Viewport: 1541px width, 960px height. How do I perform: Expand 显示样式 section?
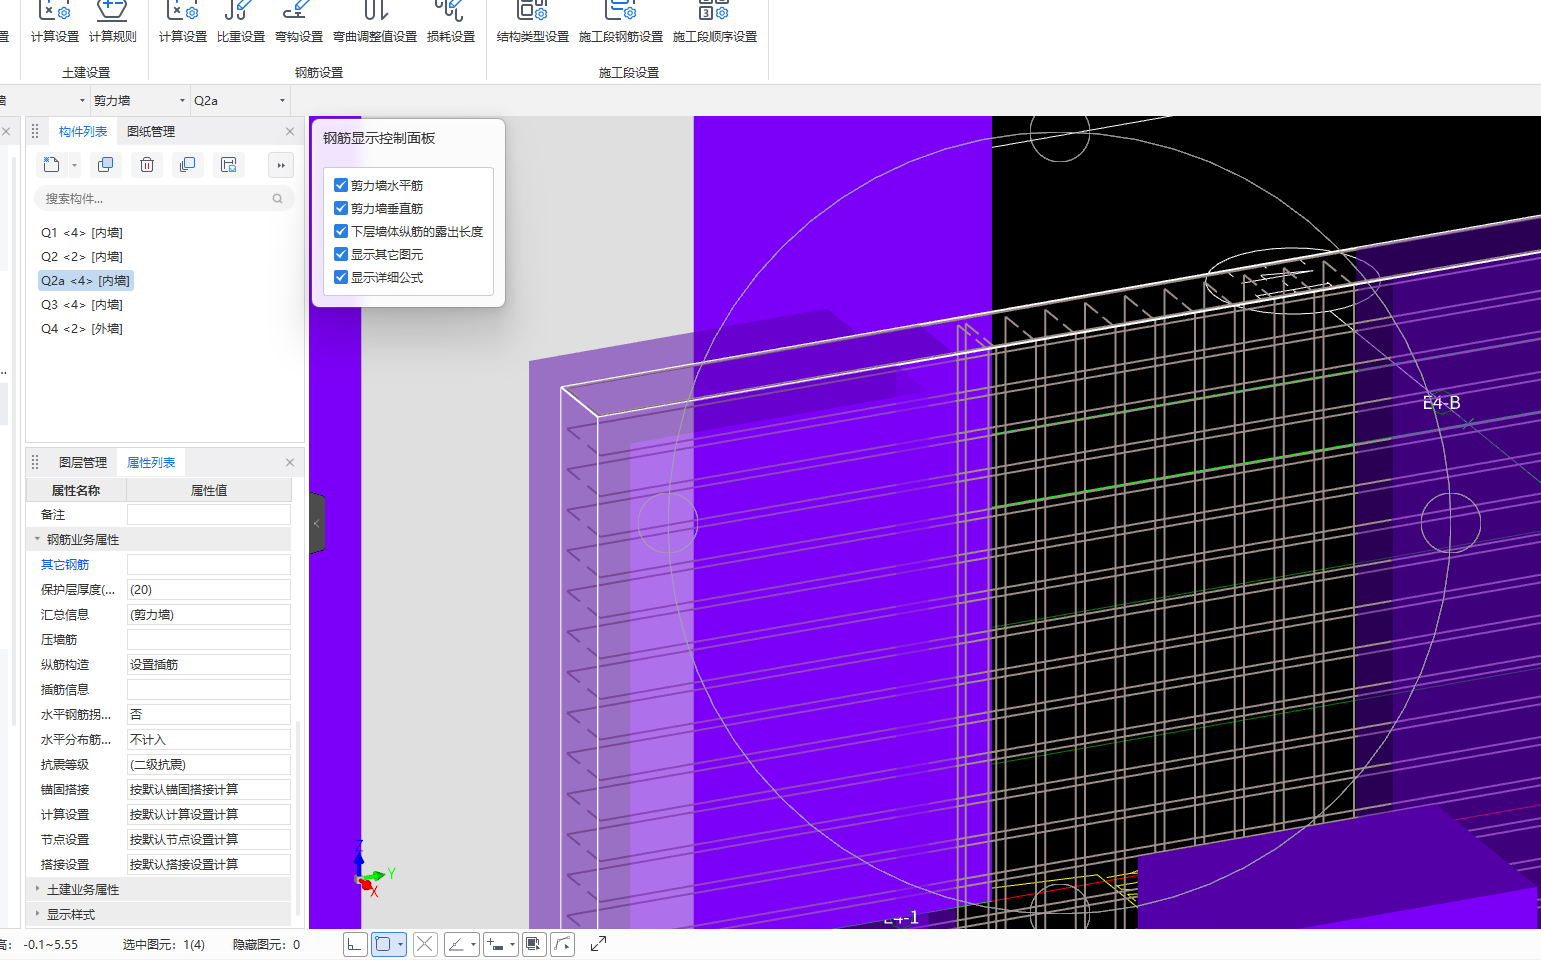pyautogui.click(x=37, y=914)
